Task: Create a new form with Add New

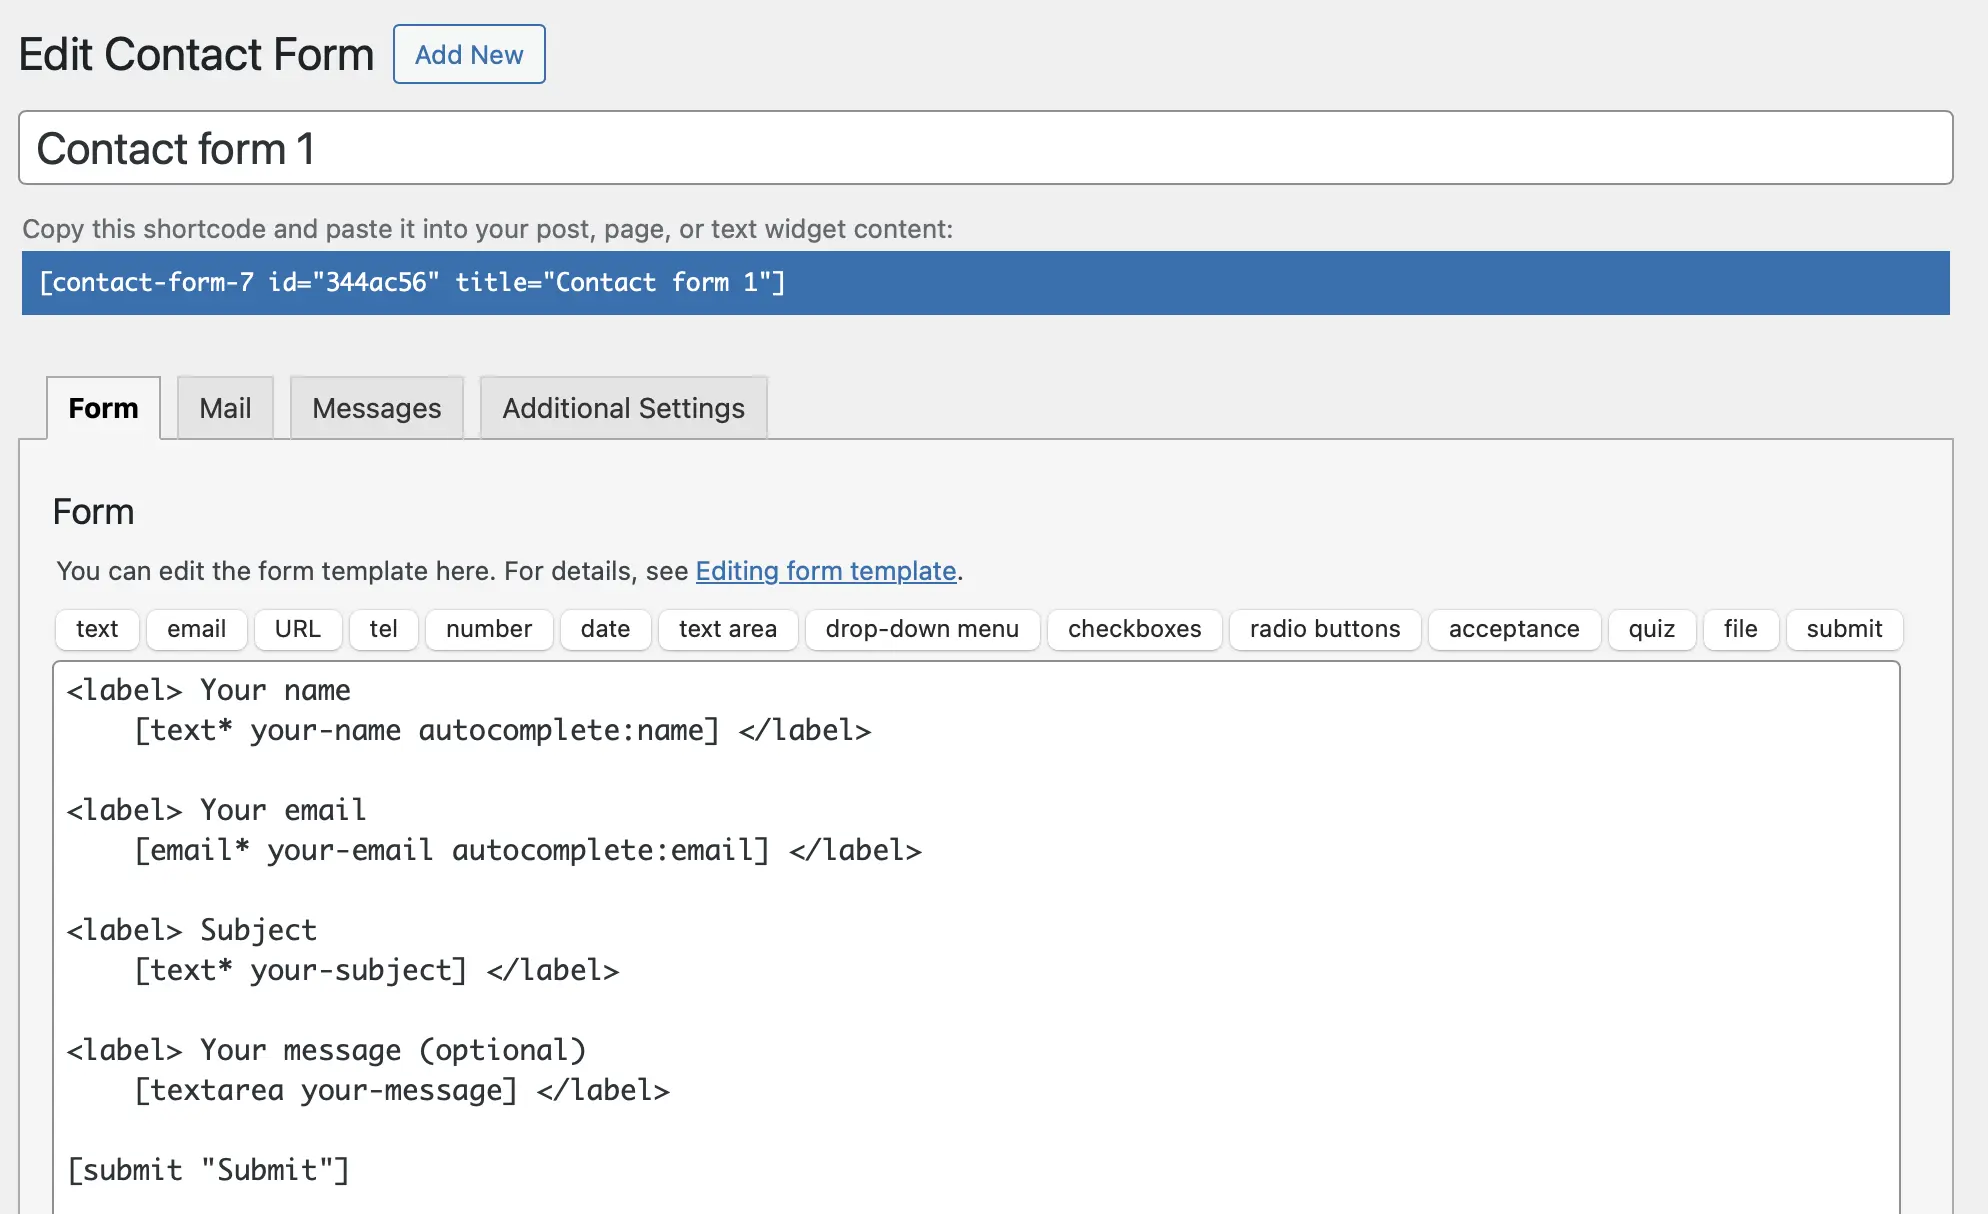Action: [x=468, y=54]
